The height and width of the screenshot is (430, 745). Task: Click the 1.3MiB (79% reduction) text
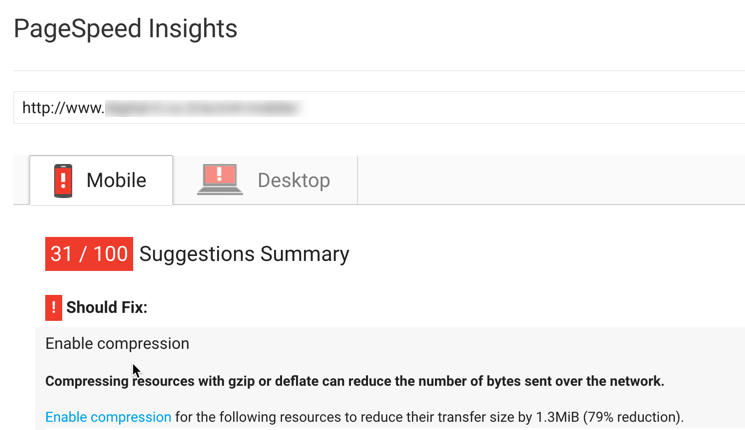coord(609,417)
